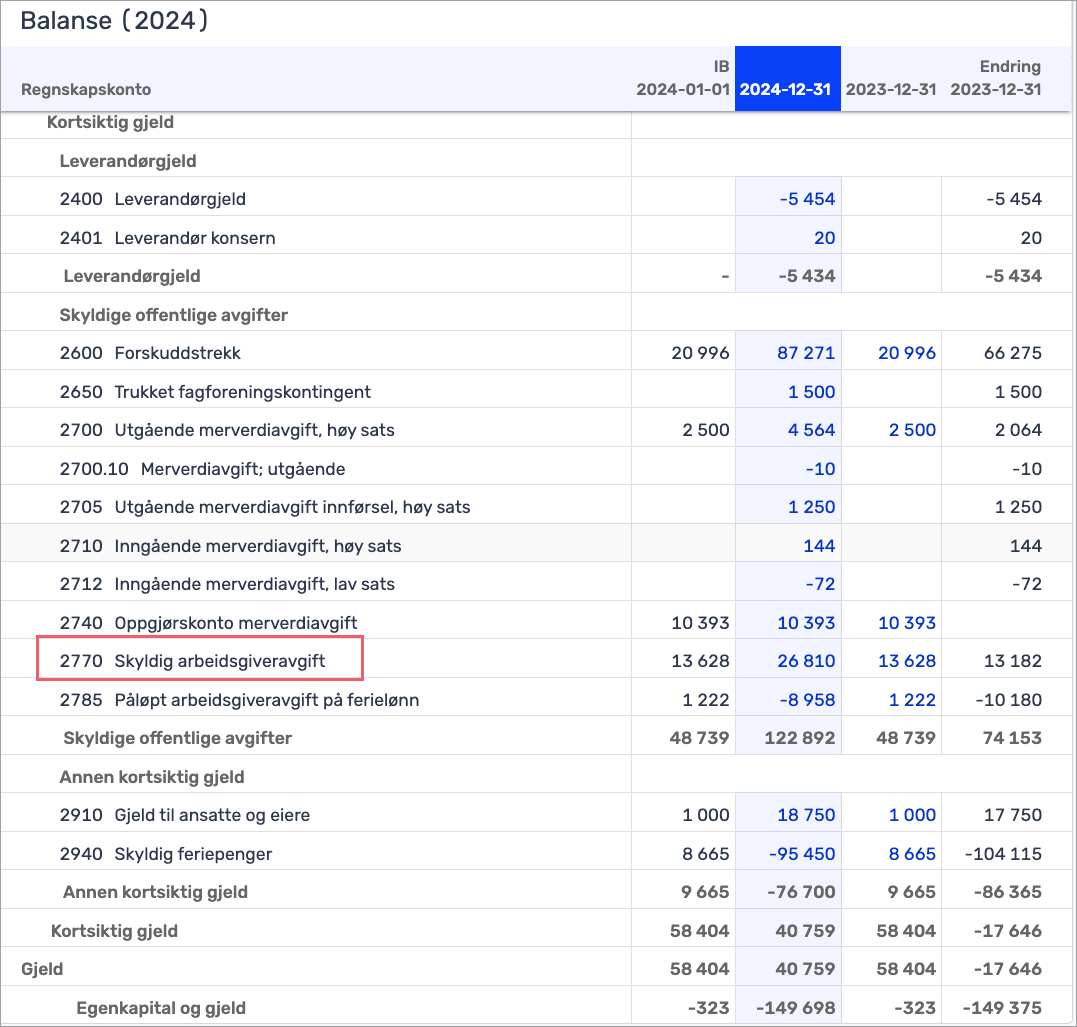The height and width of the screenshot is (1027, 1077).
Task: Click -8 958 for Påløpt arbeidsgiveravgift på ferielønn
Action: [x=807, y=700]
